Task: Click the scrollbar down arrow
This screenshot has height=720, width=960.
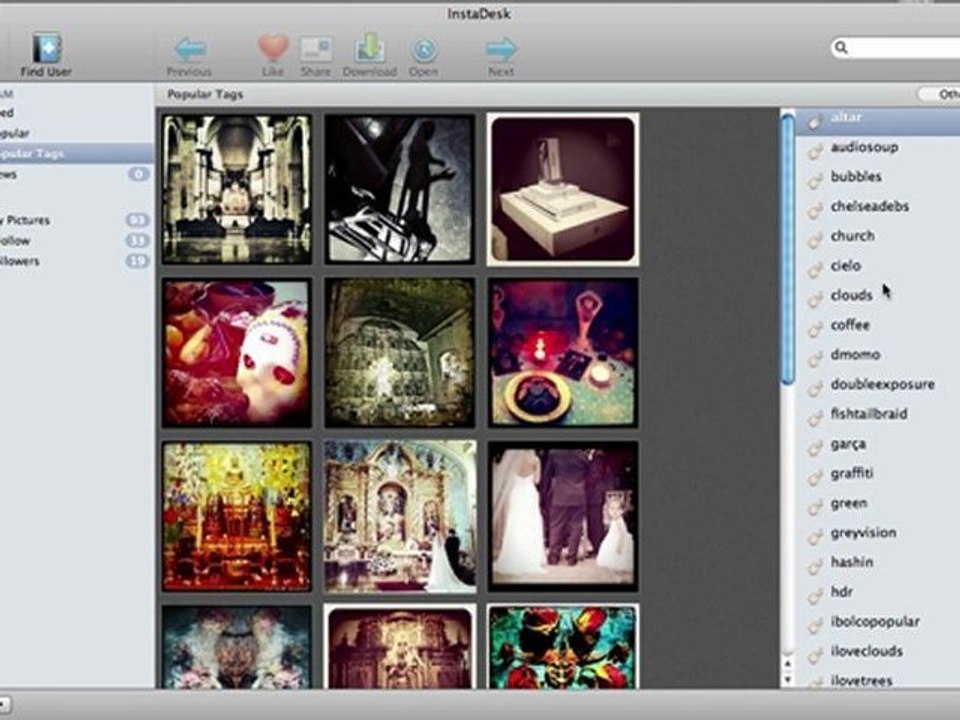Action: click(x=788, y=680)
